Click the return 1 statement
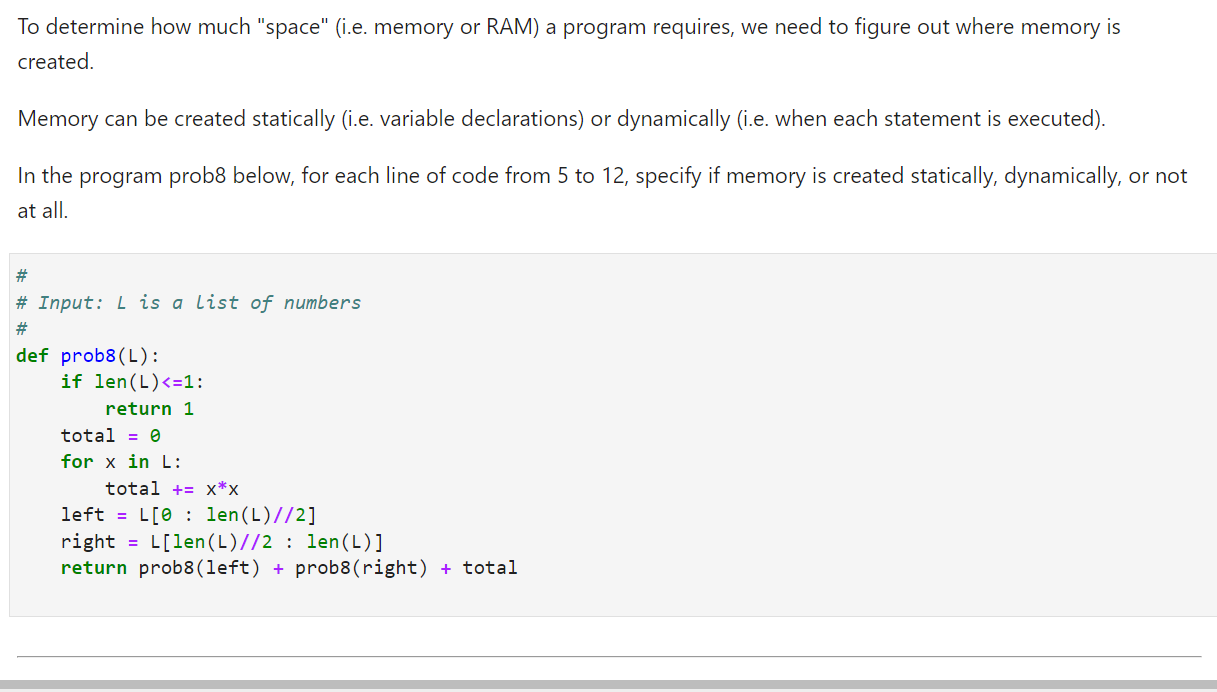The width and height of the screenshot is (1217, 692). (x=150, y=408)
